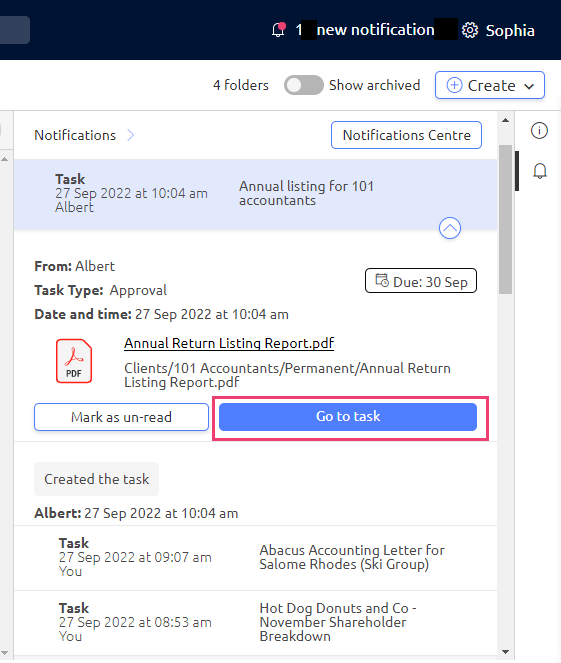The height and width of the screenshot is (663, 561).
Task: Open Annual Return Listing Report.pdf link
Action: (x=229, y=343)
